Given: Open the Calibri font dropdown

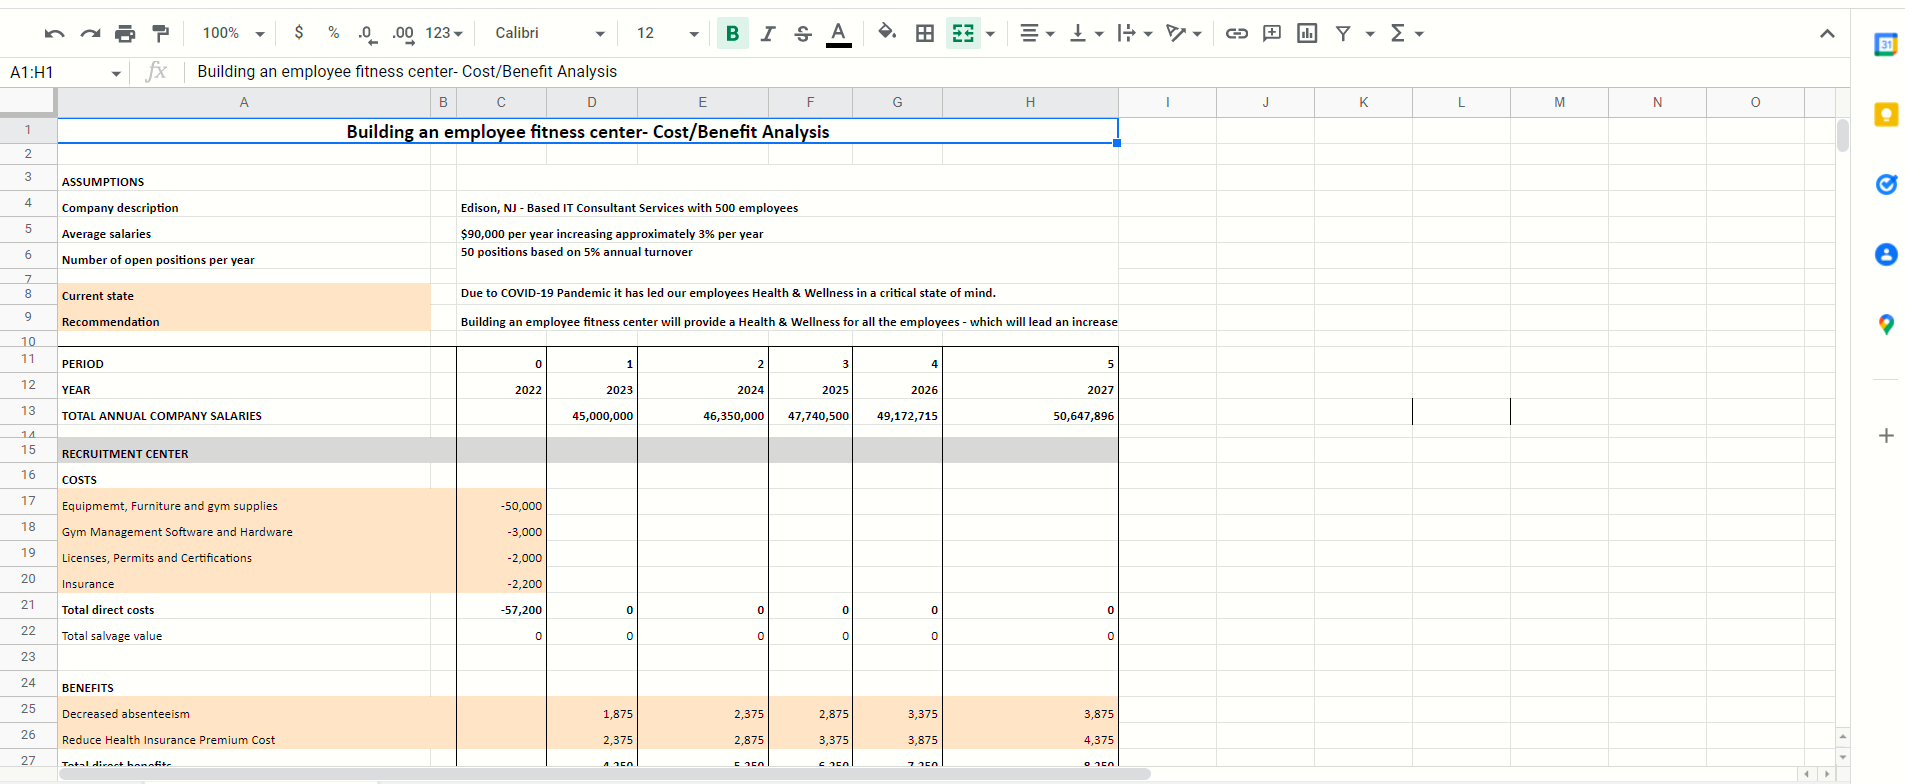Looking at the screenshot, I should pyautogui.click(x=550, y=33).
